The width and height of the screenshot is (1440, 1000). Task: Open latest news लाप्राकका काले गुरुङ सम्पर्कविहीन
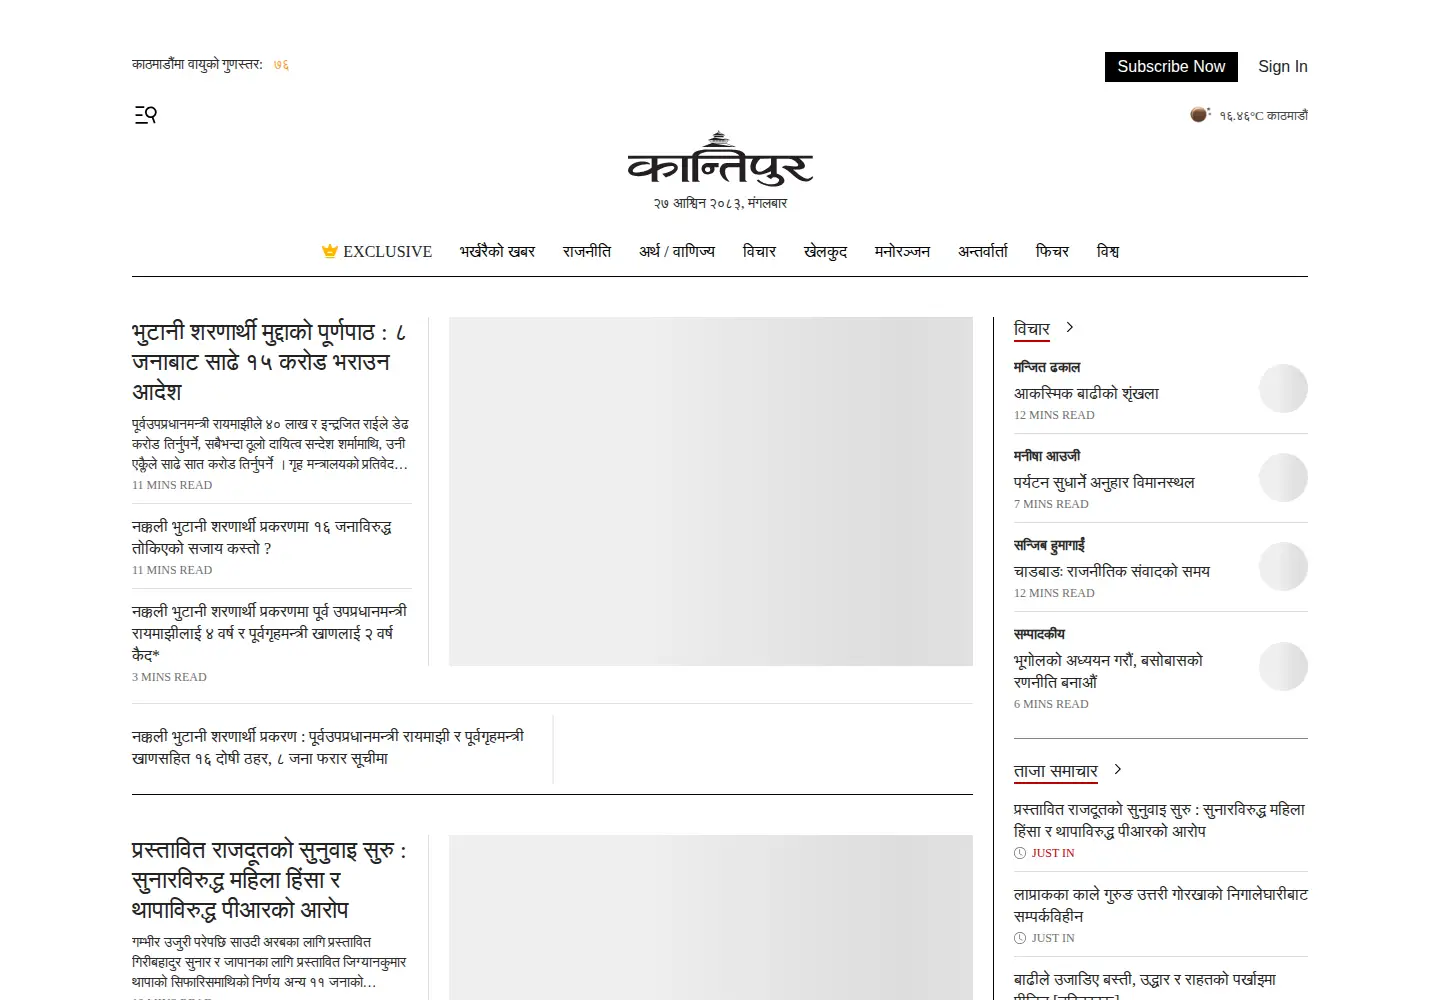[x=1161, y=905]
